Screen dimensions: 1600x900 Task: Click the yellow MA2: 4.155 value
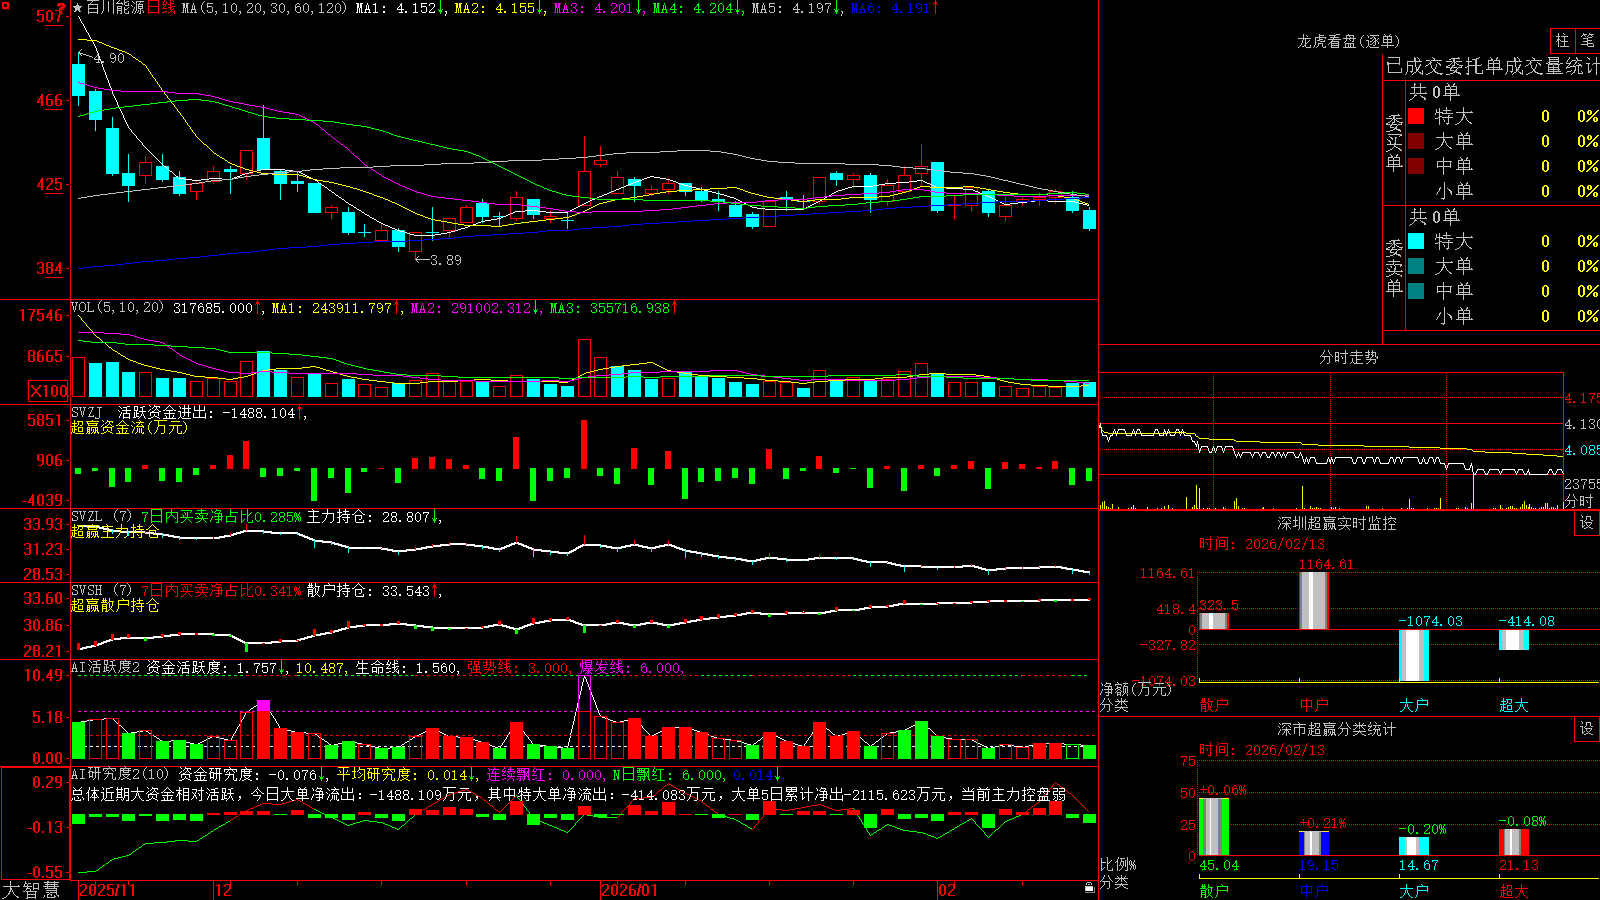click(499, 8)
